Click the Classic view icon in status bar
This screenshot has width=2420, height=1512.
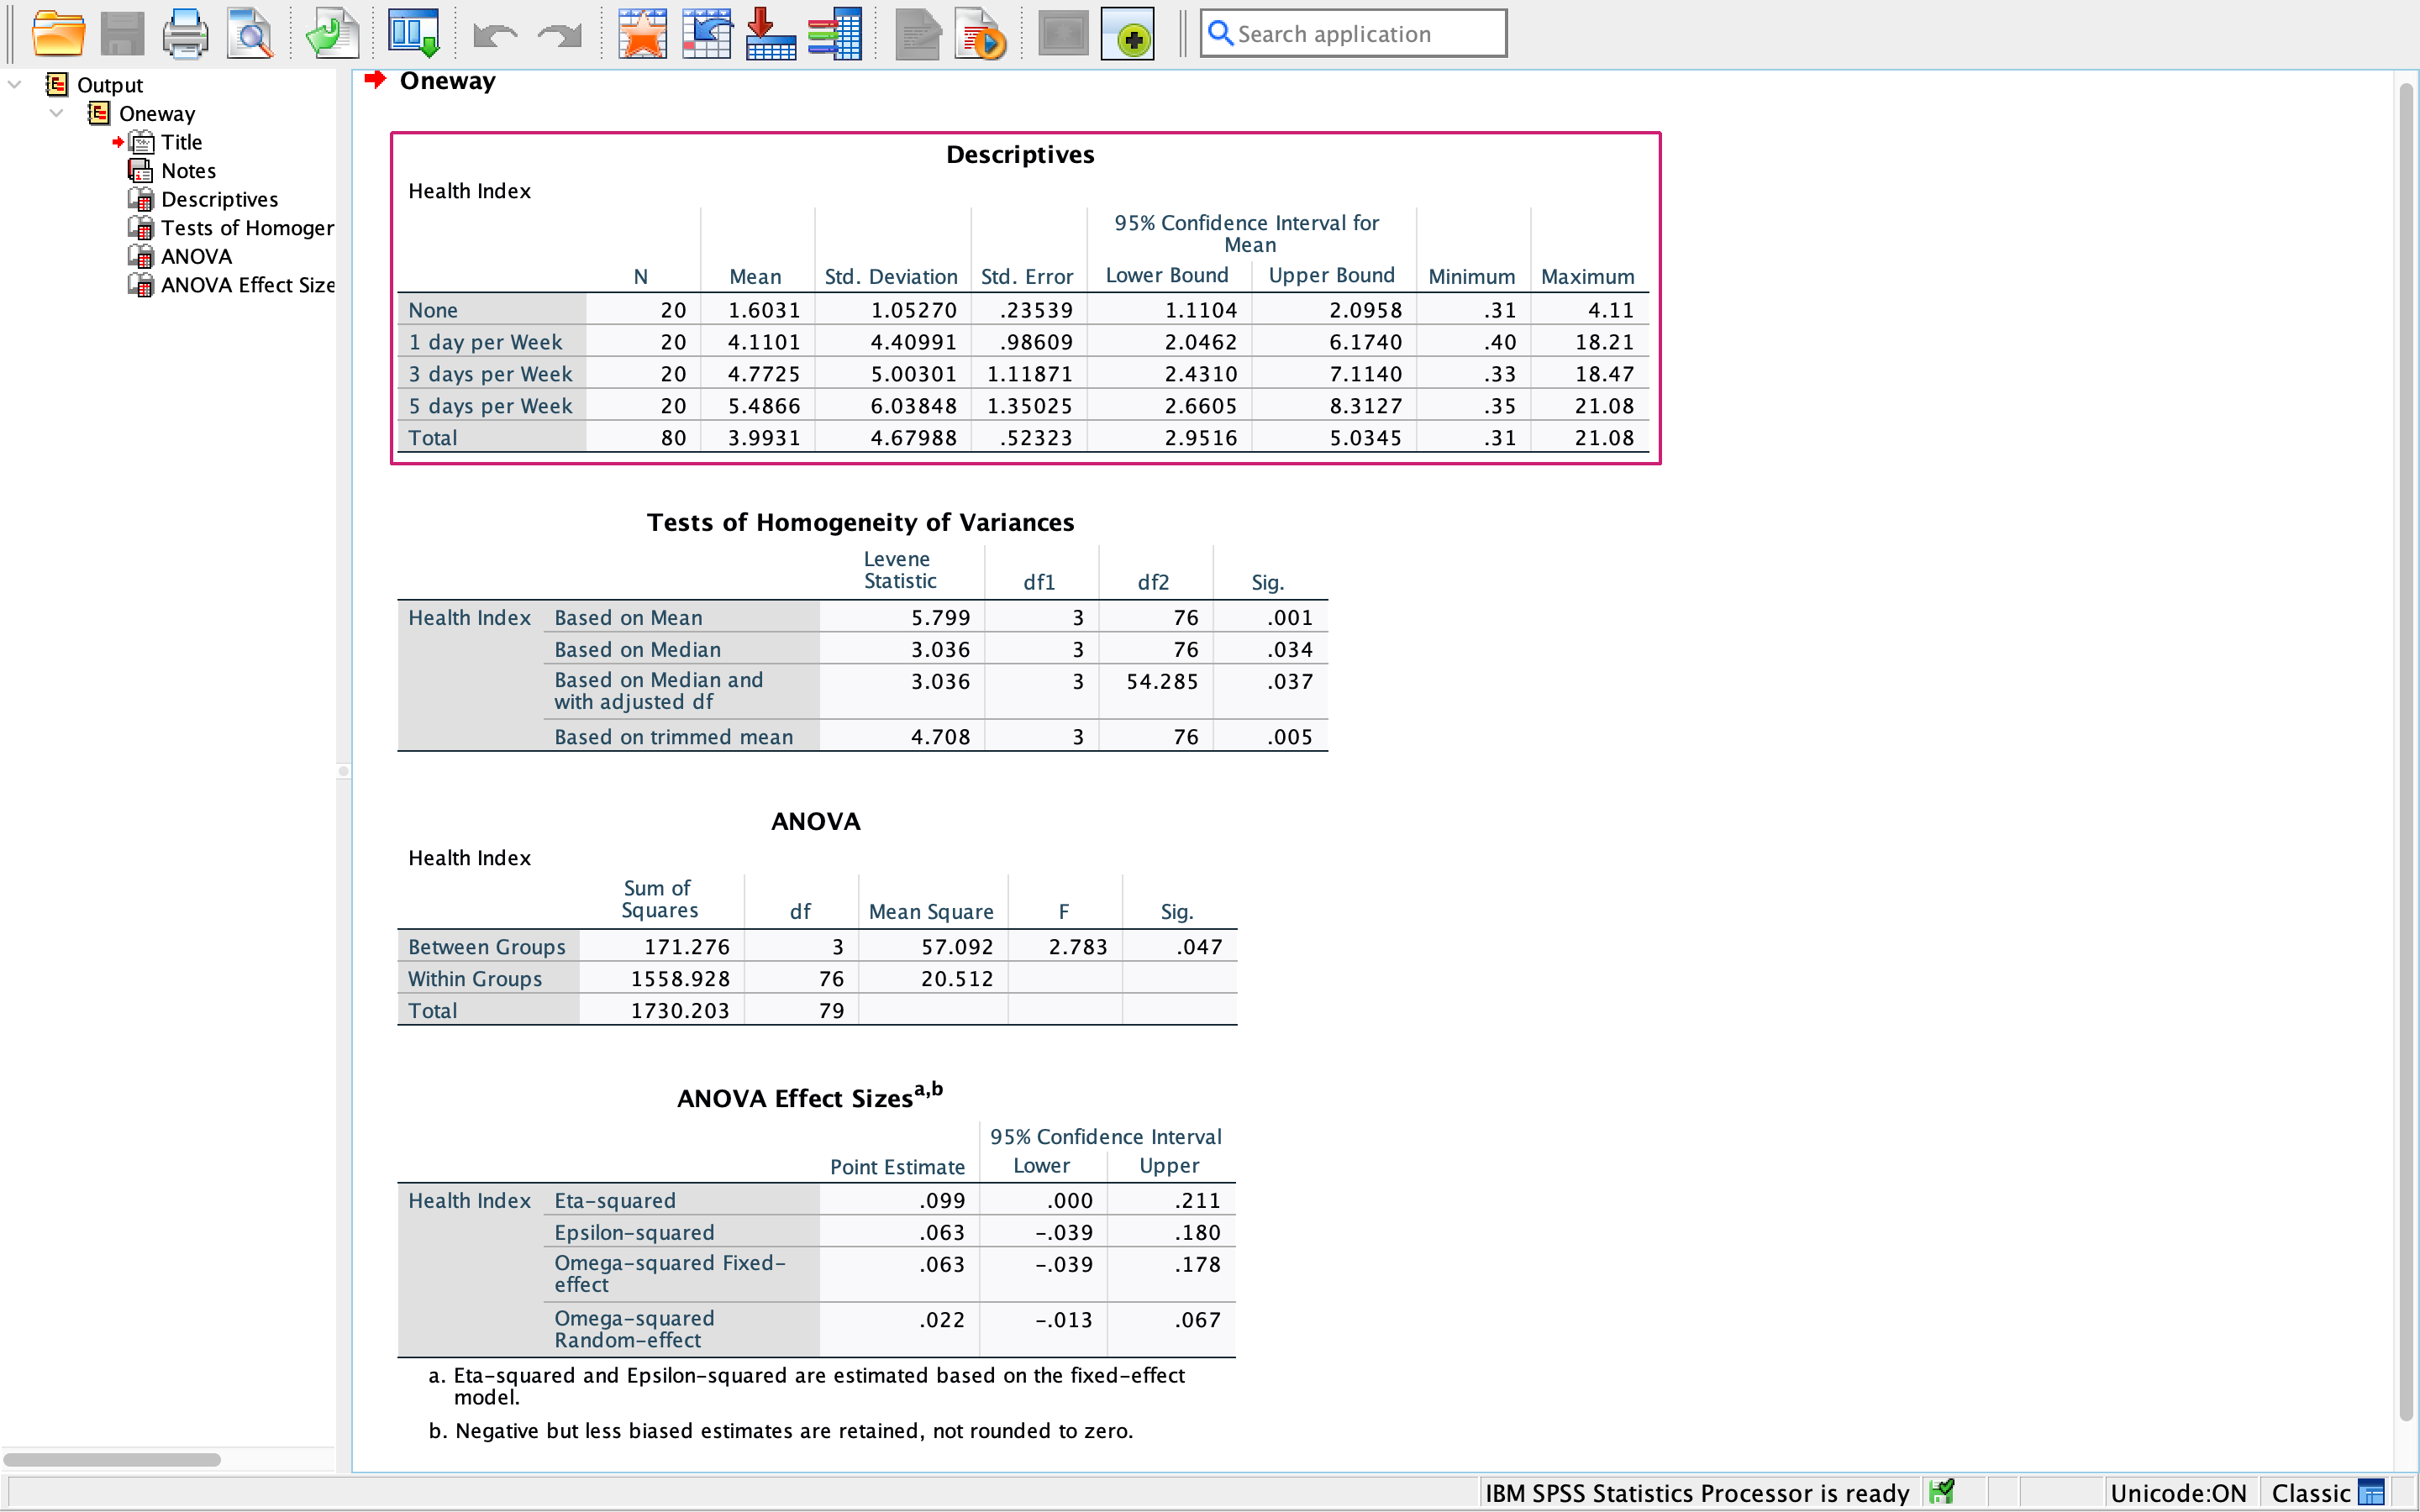2371,1493
